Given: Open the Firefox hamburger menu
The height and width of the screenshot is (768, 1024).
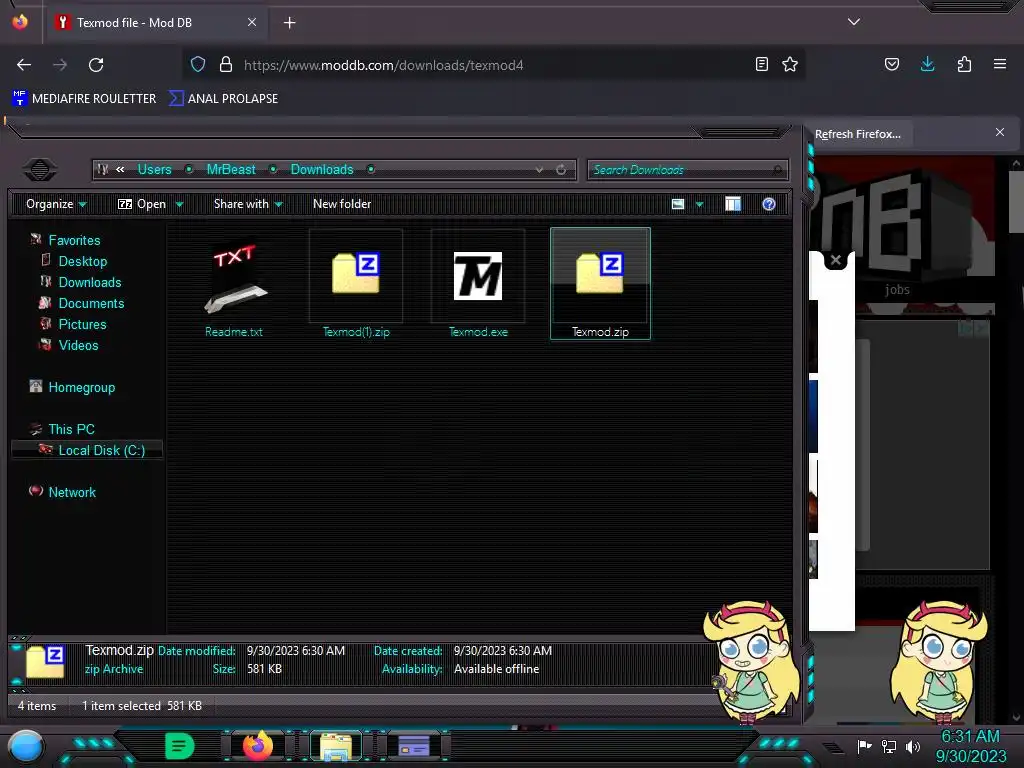Looking at the screenshot, I should (1000, 64).
